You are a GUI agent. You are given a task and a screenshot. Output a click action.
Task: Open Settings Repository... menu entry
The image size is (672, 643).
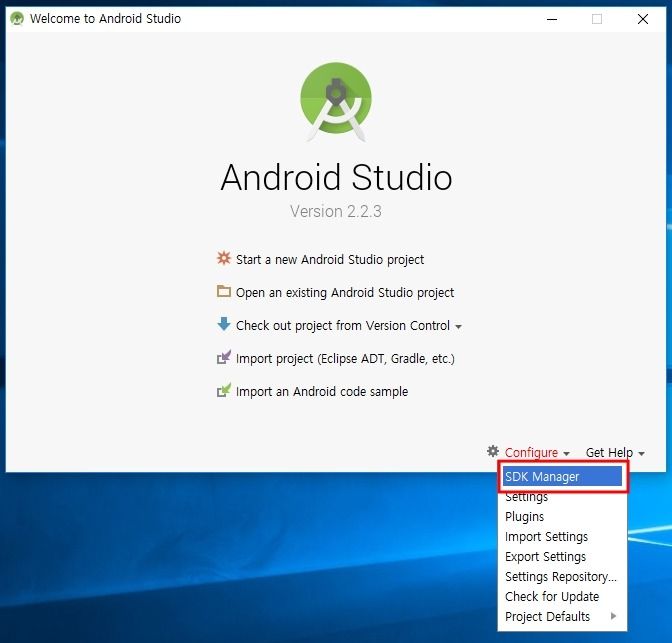click(562, 577)
